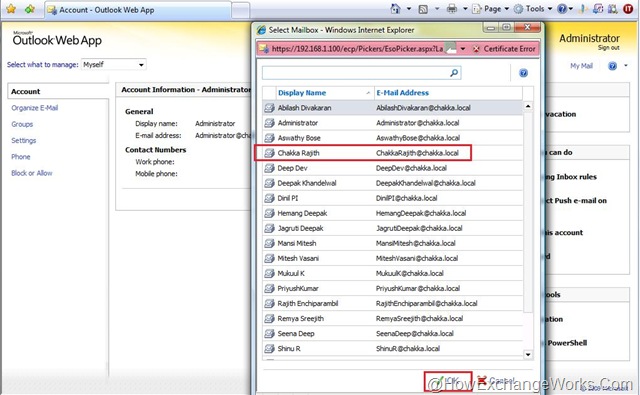
Task: Click the search magnifier icon
Action: pyautogui.click(x=454, y=73)
